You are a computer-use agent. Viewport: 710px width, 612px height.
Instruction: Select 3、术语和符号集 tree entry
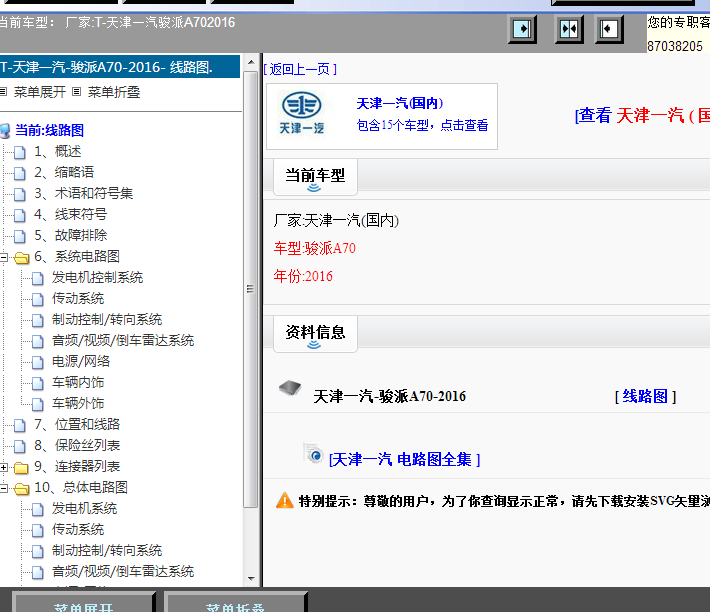pyautogui.click(x=83, y=193)
